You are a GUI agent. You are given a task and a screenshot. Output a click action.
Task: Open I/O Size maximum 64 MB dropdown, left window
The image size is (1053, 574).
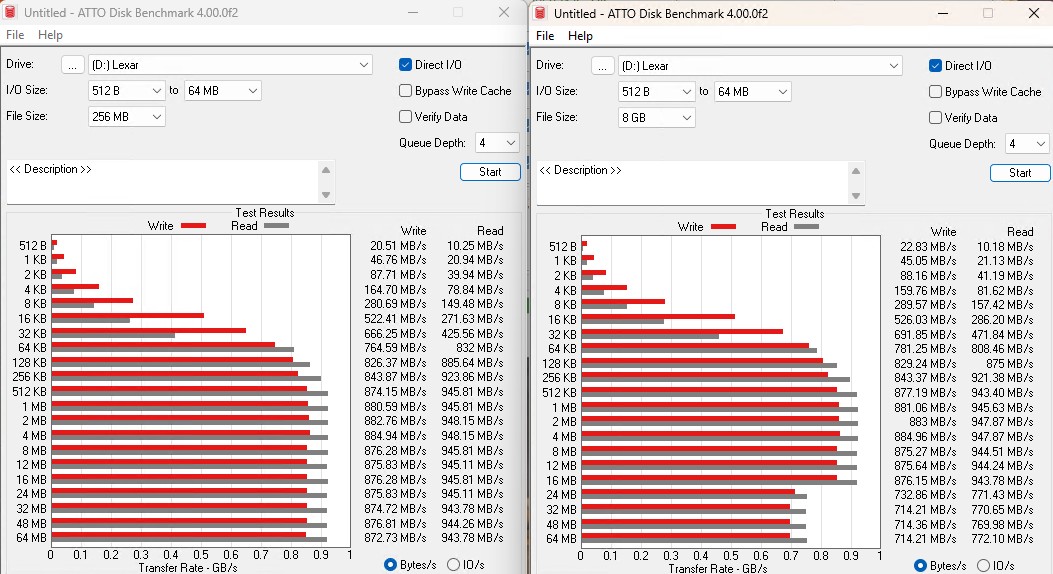click(x=222, y=91)
